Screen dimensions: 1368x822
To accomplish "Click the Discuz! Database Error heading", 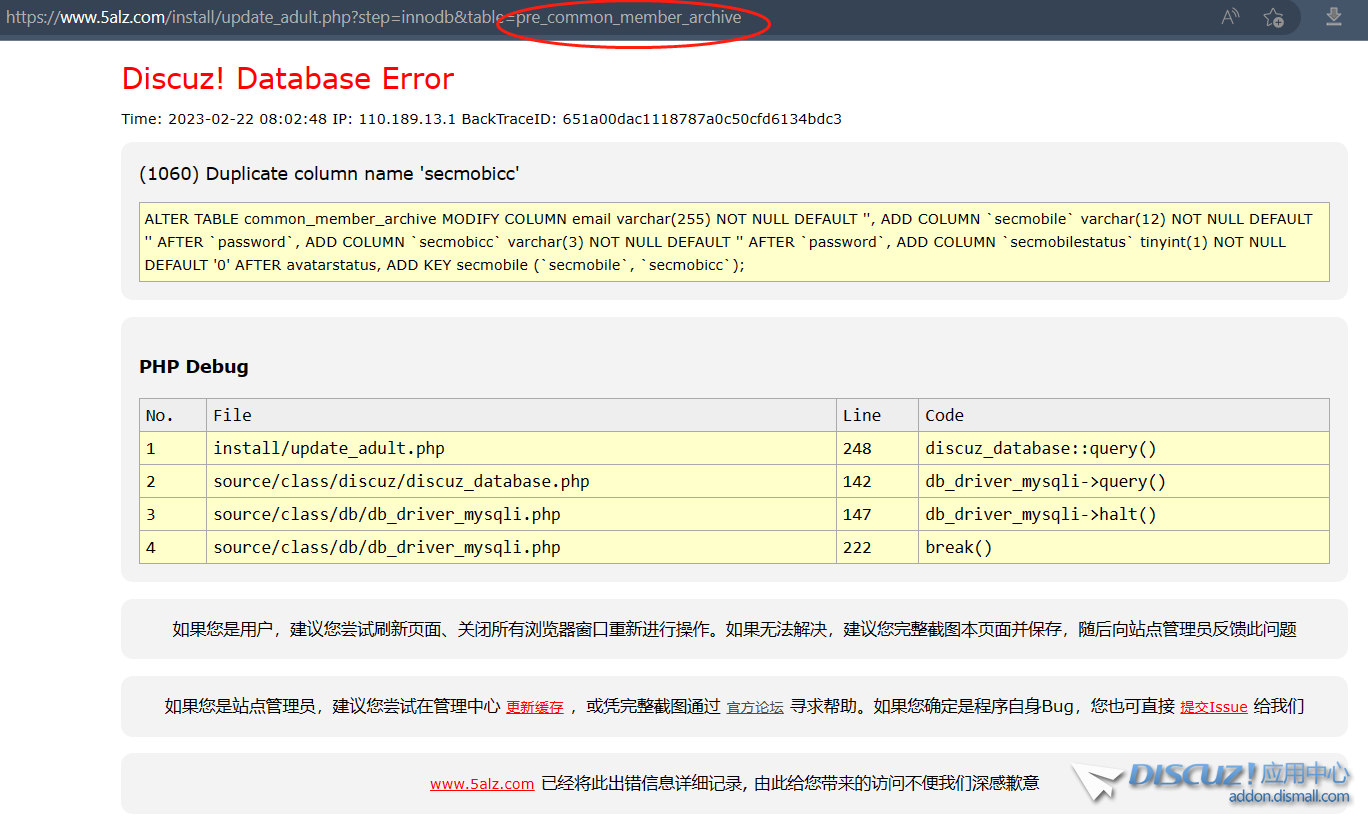I will tap(288, 79).
